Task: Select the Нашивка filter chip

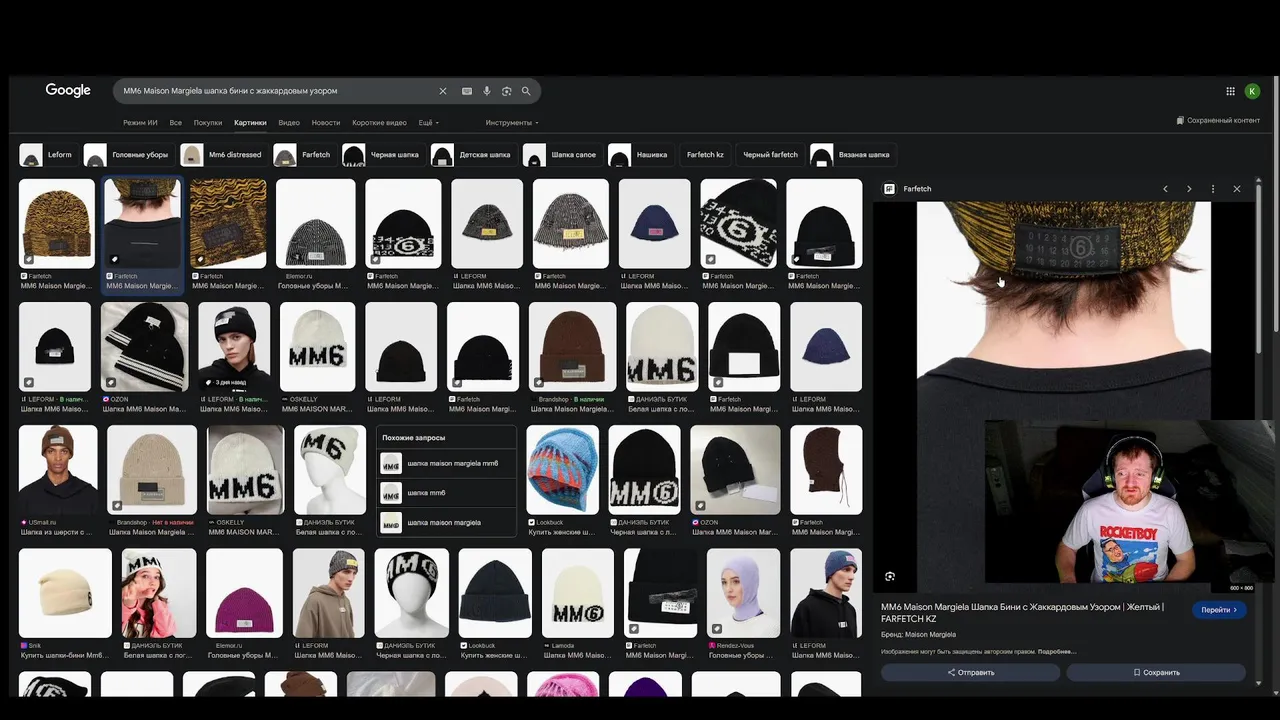Action: (x=639, y=155)
